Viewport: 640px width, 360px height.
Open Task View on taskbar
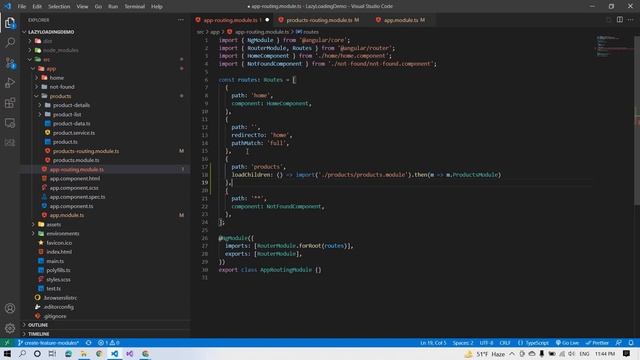pyautogui.click(x=52, y=354)
